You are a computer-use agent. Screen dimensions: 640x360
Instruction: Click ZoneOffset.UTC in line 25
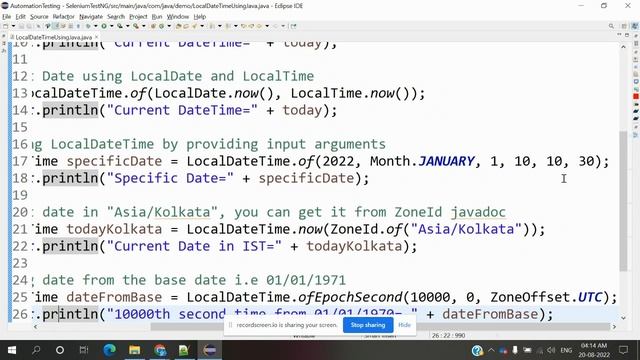pyautogui.click(x=547, y=297)
